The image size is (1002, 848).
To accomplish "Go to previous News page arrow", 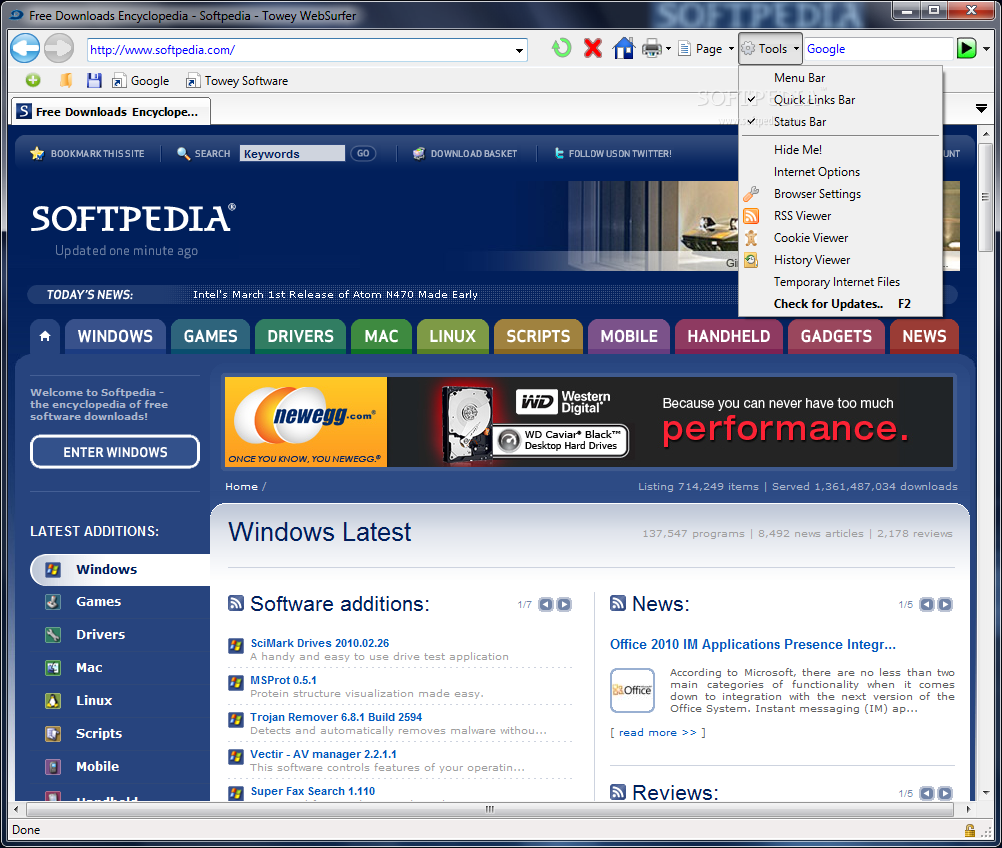I will 927,605.
